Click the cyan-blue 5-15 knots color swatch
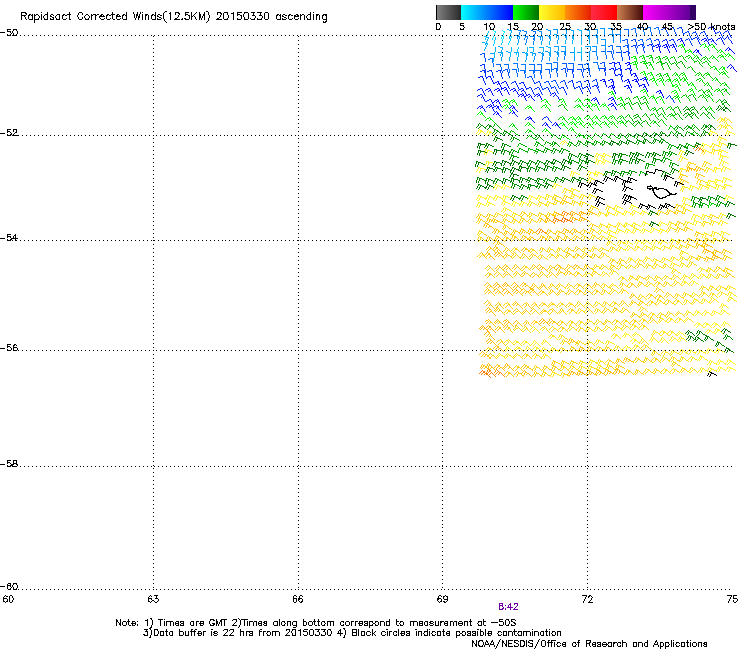Screen dimensions: 740x650 (487, 12)
